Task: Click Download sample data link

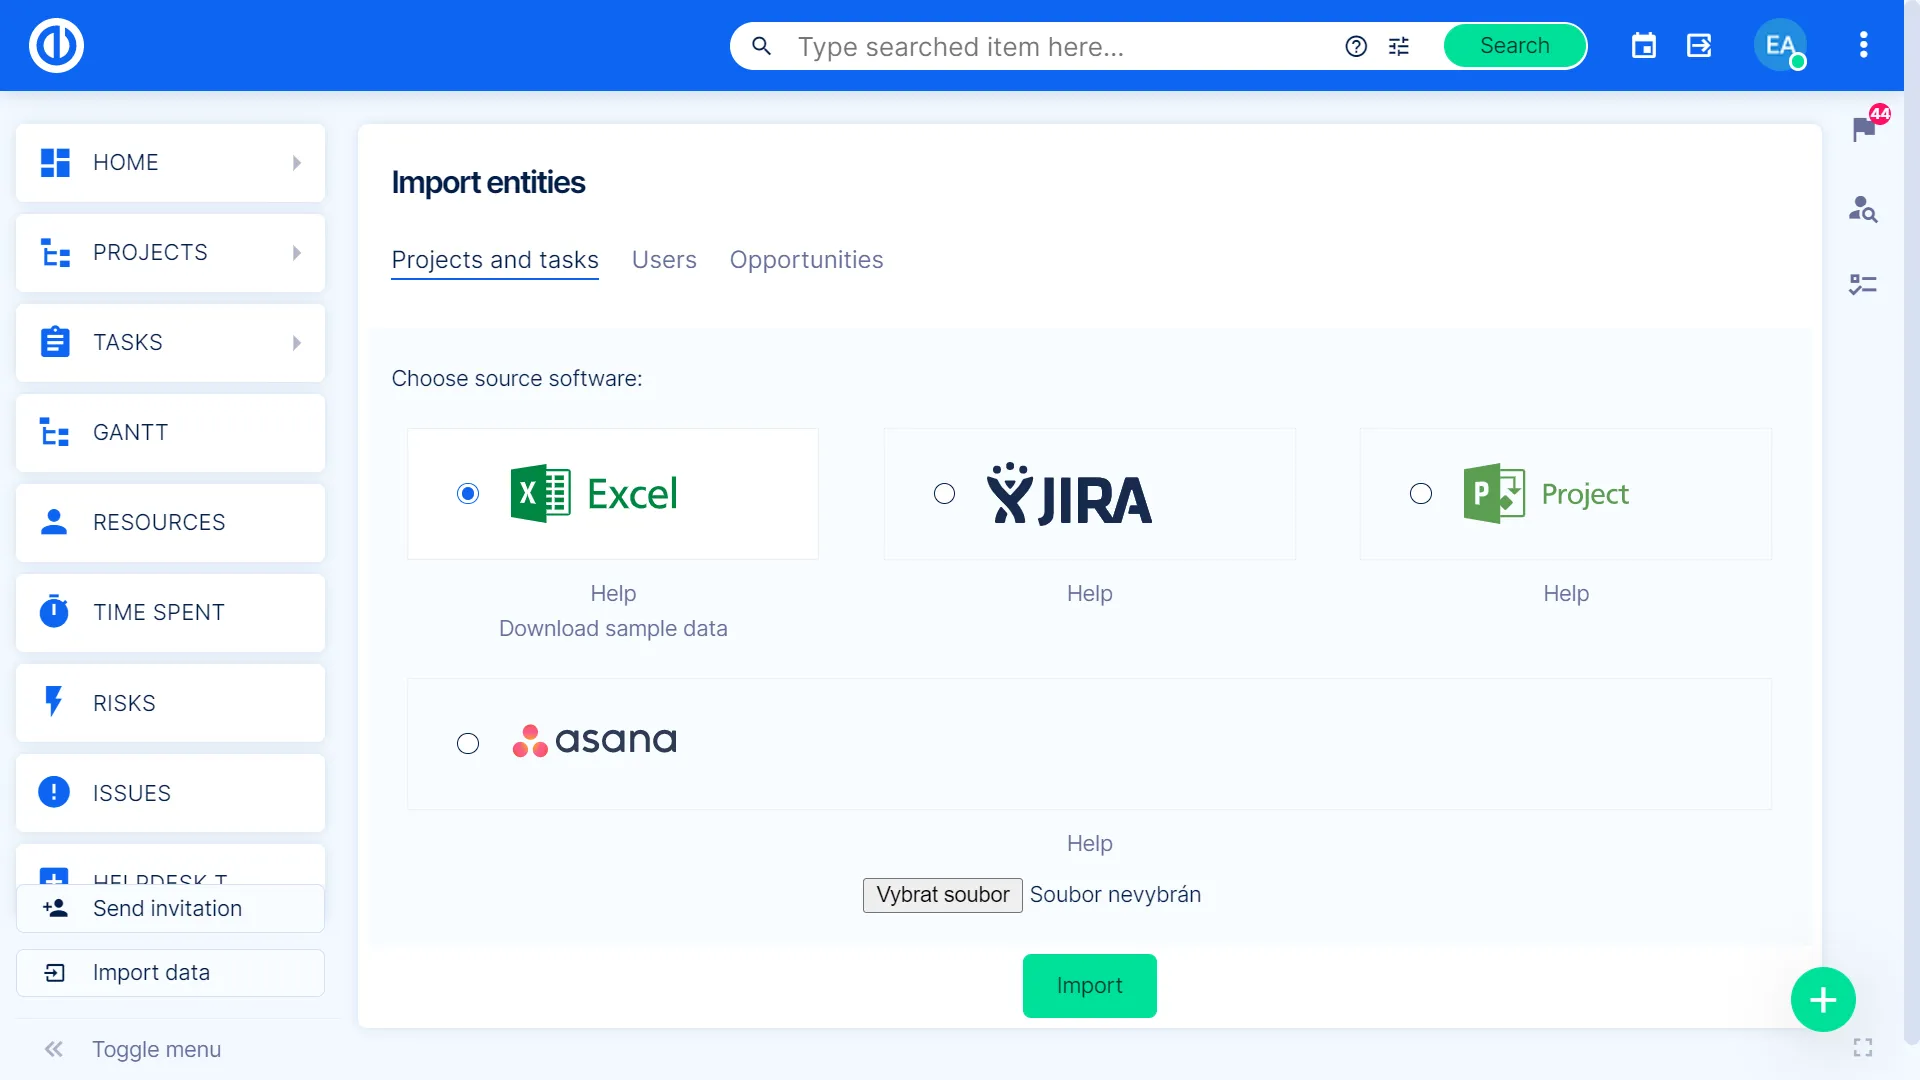Action: pyautogui.click(x=613, y=629)
